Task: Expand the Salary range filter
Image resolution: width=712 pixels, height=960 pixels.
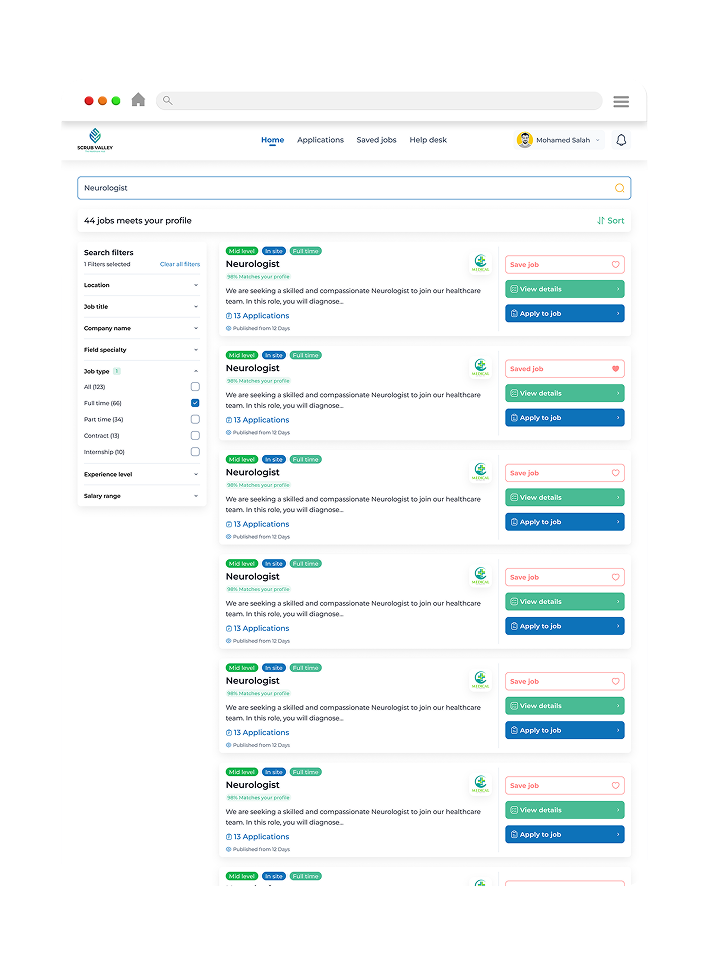Action: point(140,496)
